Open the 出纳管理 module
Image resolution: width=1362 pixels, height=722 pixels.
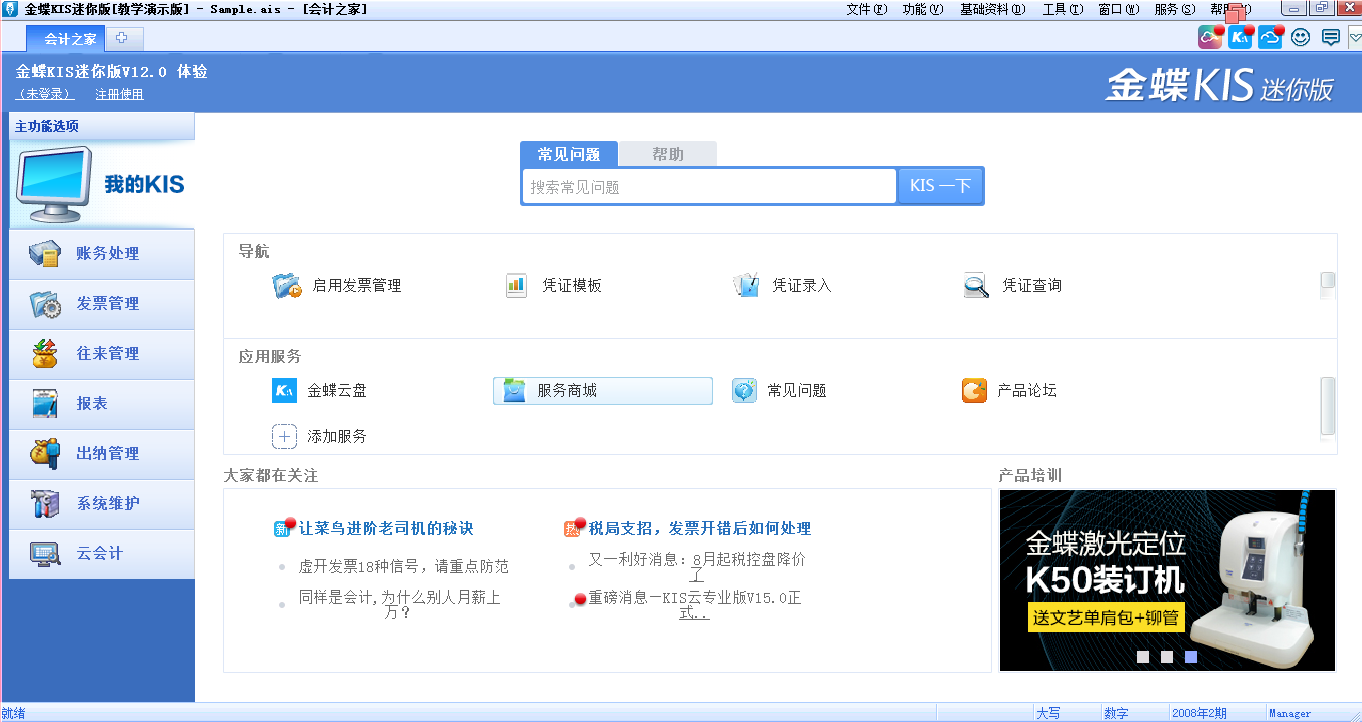click(102, 454)
